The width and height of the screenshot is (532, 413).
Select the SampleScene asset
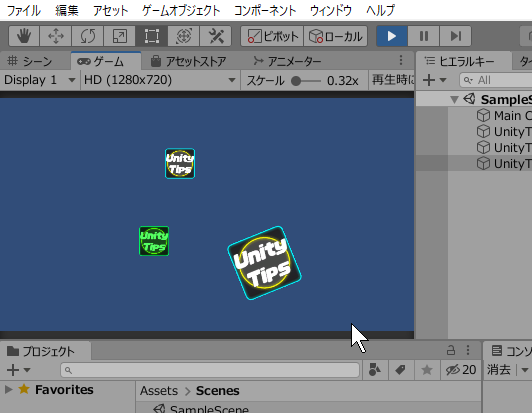202,409
